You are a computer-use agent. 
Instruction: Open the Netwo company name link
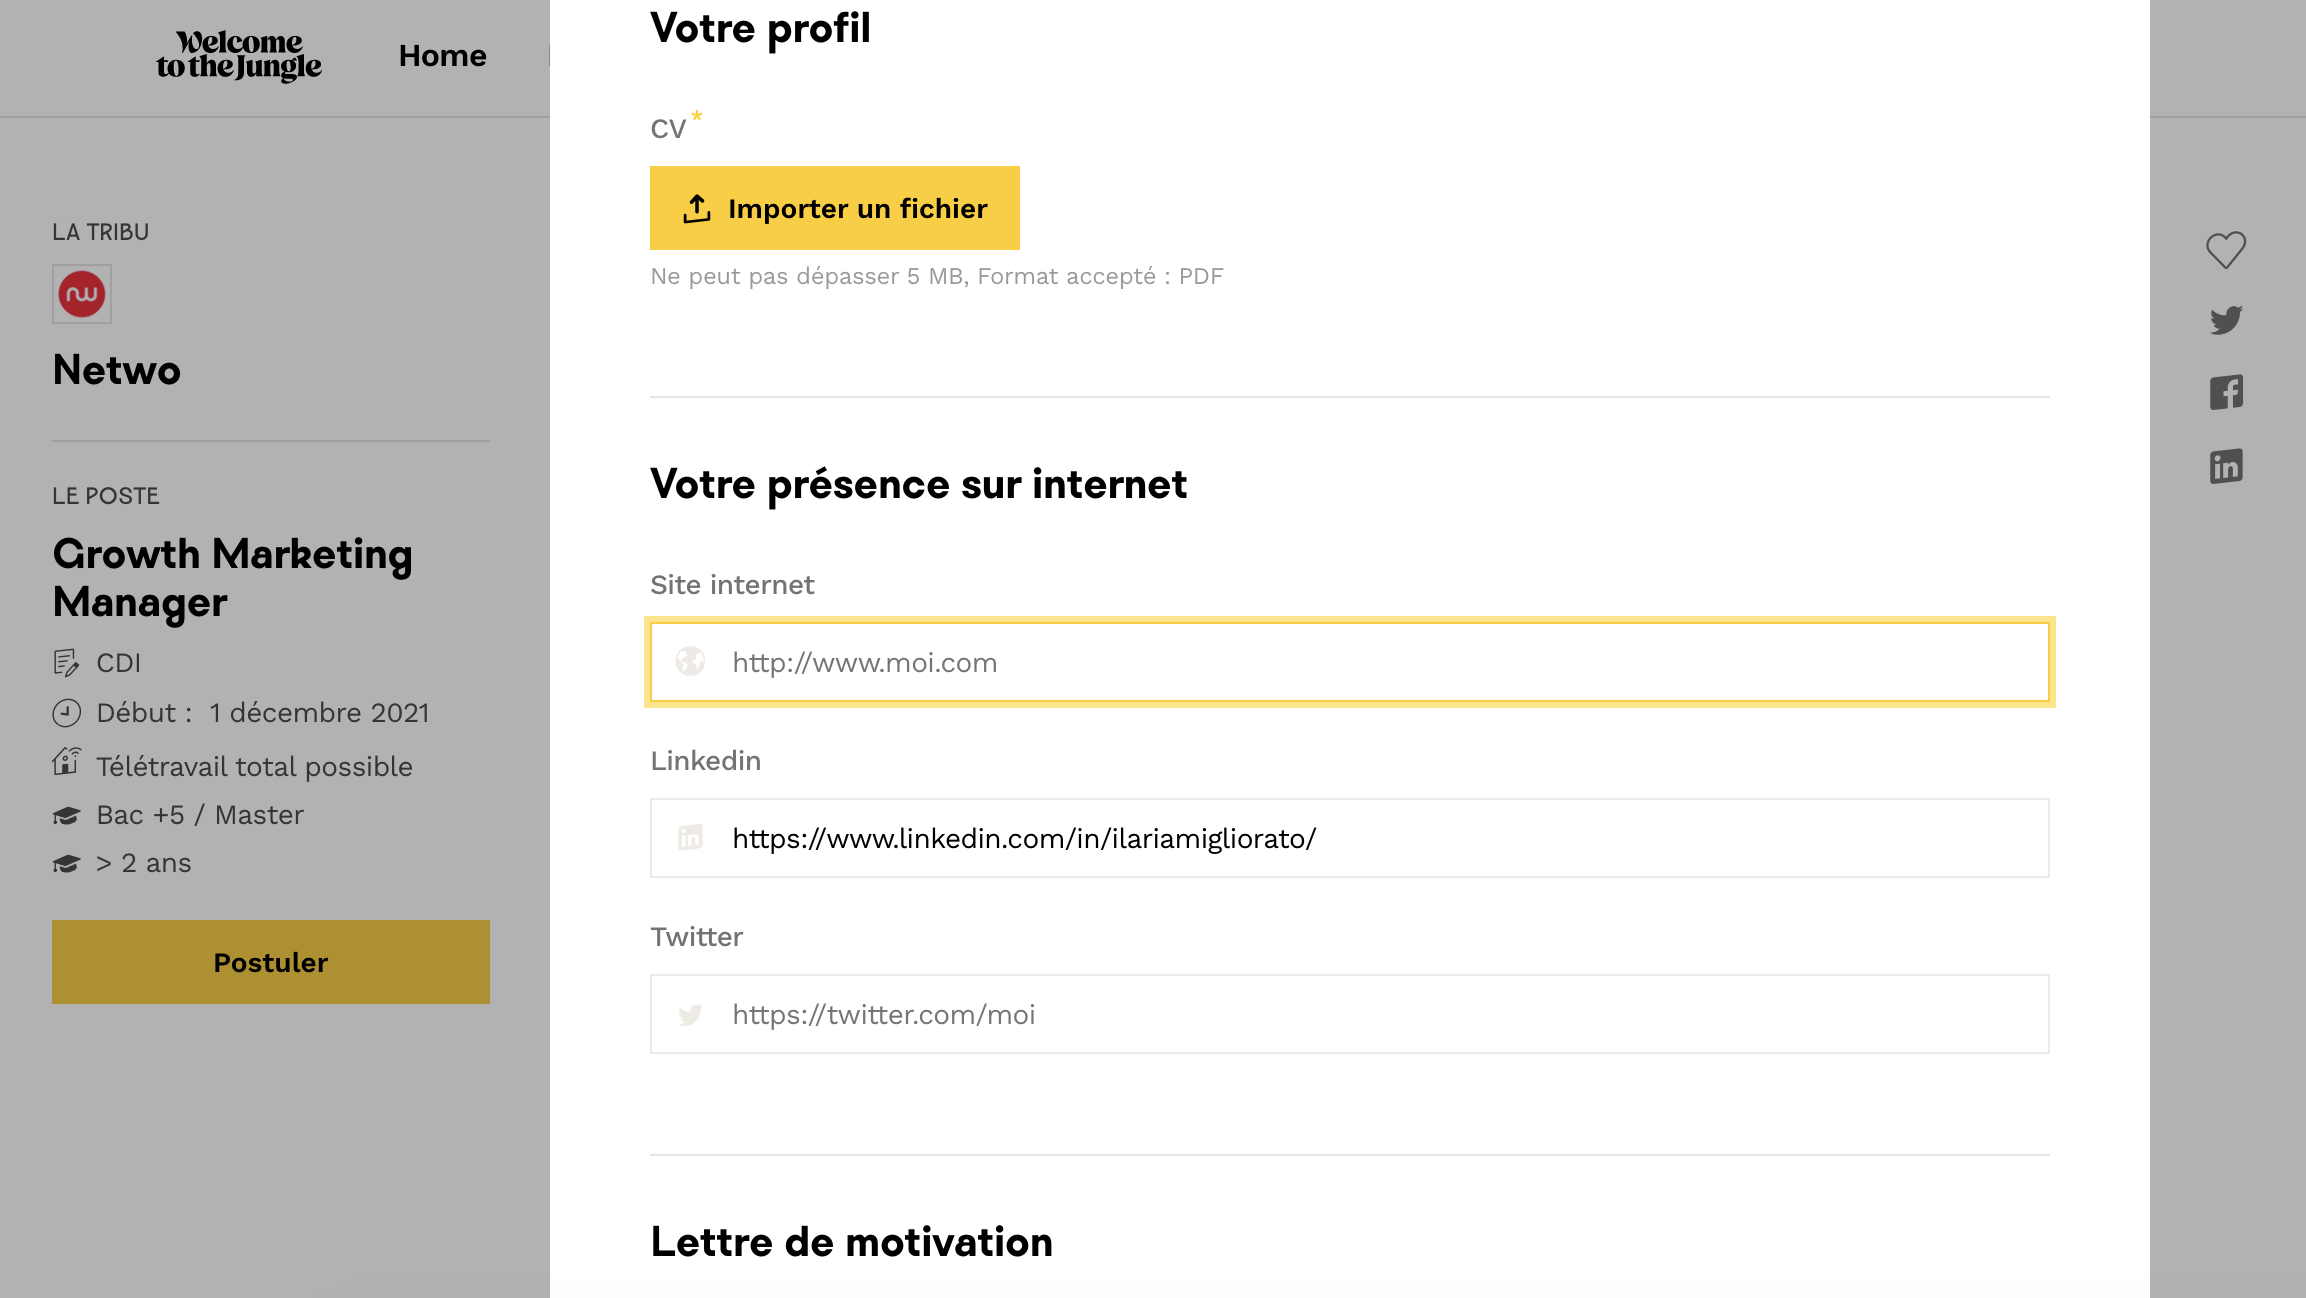[x=116, y=370]
